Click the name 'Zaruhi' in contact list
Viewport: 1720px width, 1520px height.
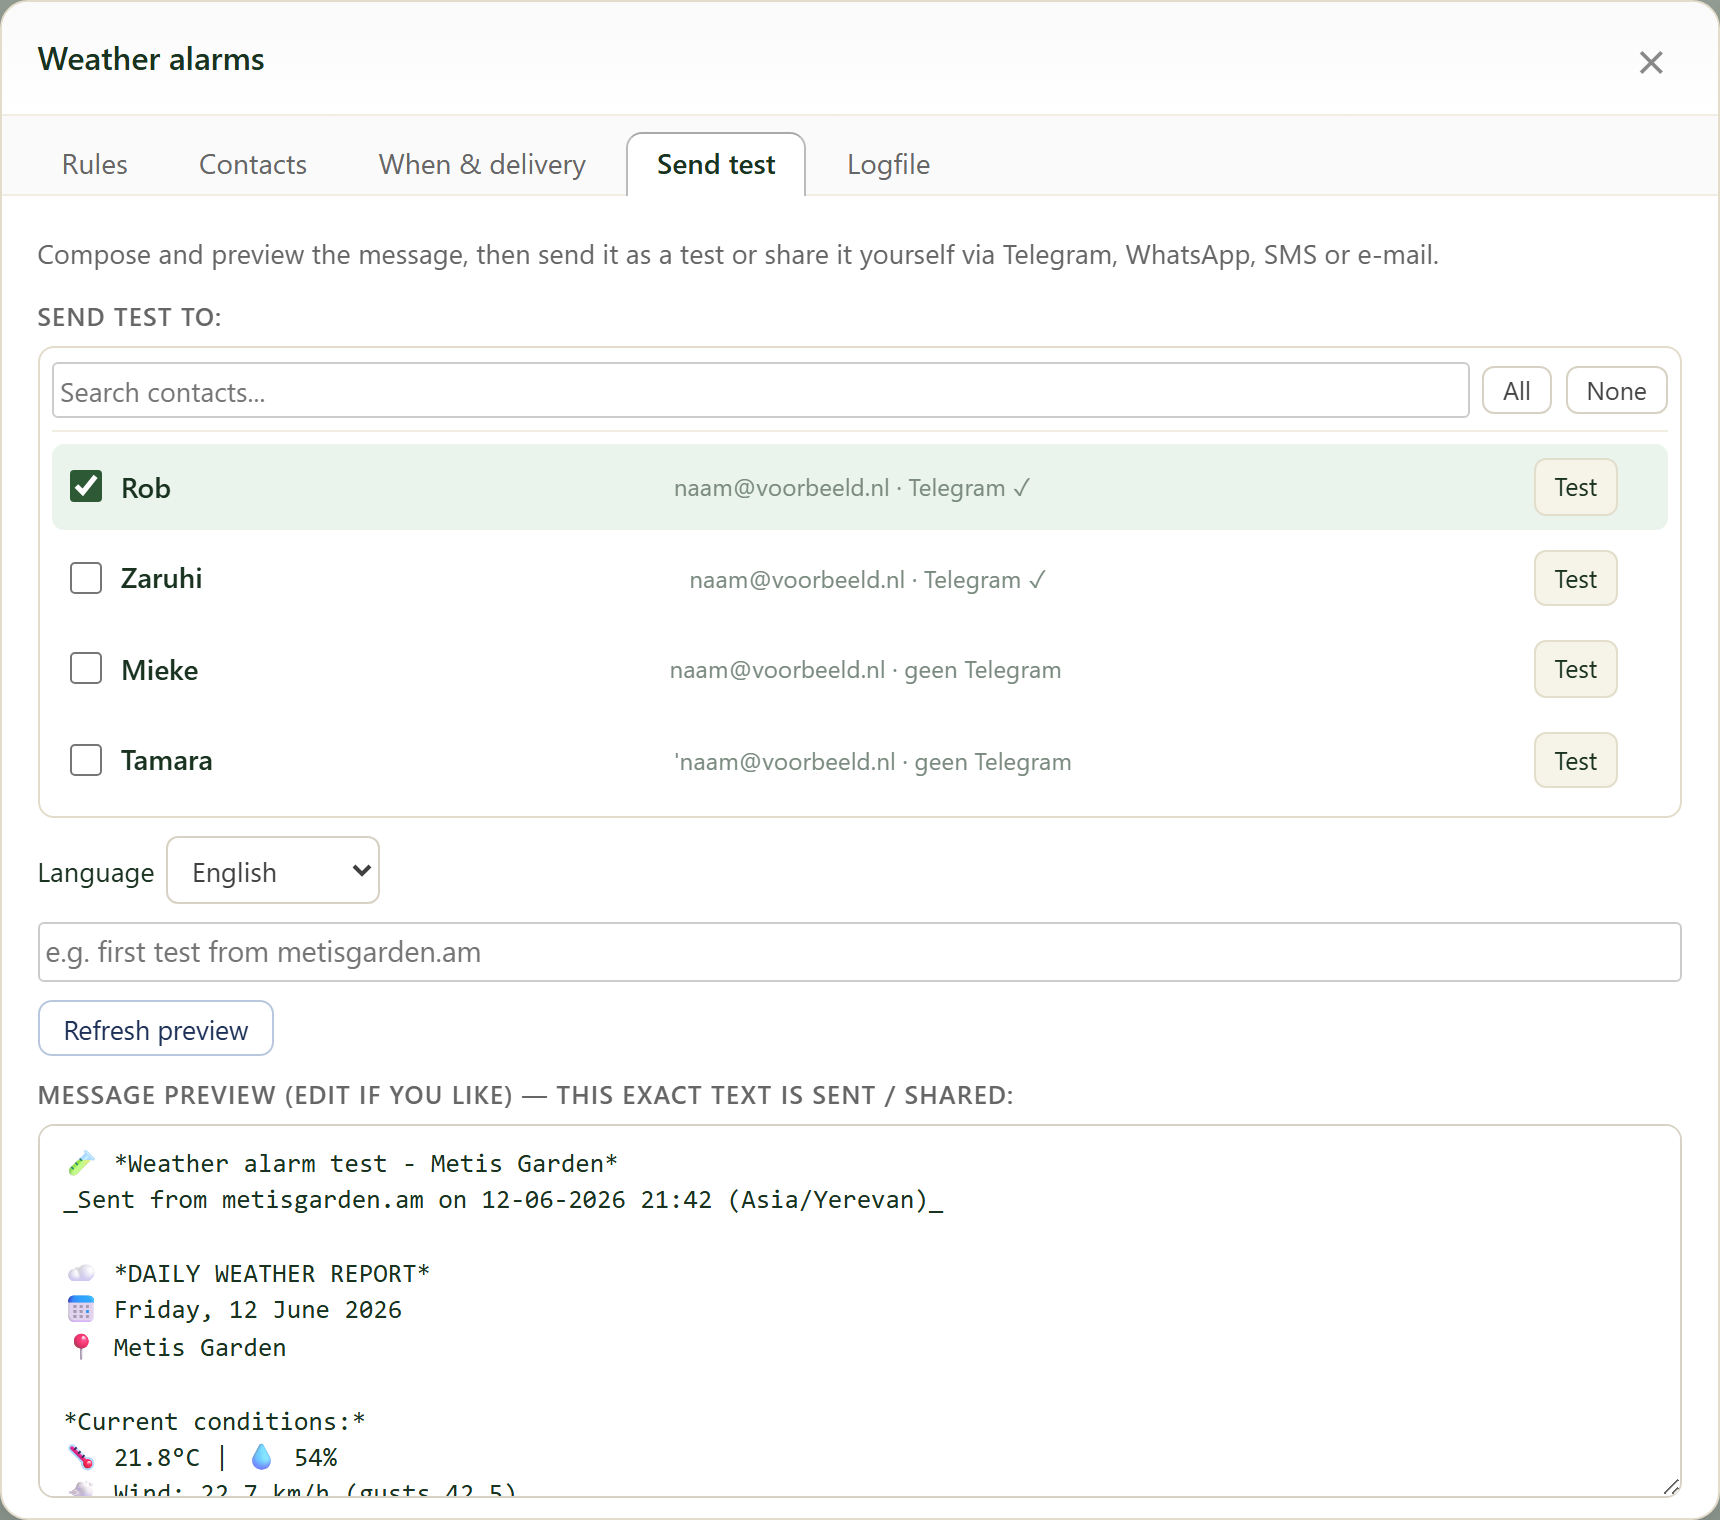(161, 579)
